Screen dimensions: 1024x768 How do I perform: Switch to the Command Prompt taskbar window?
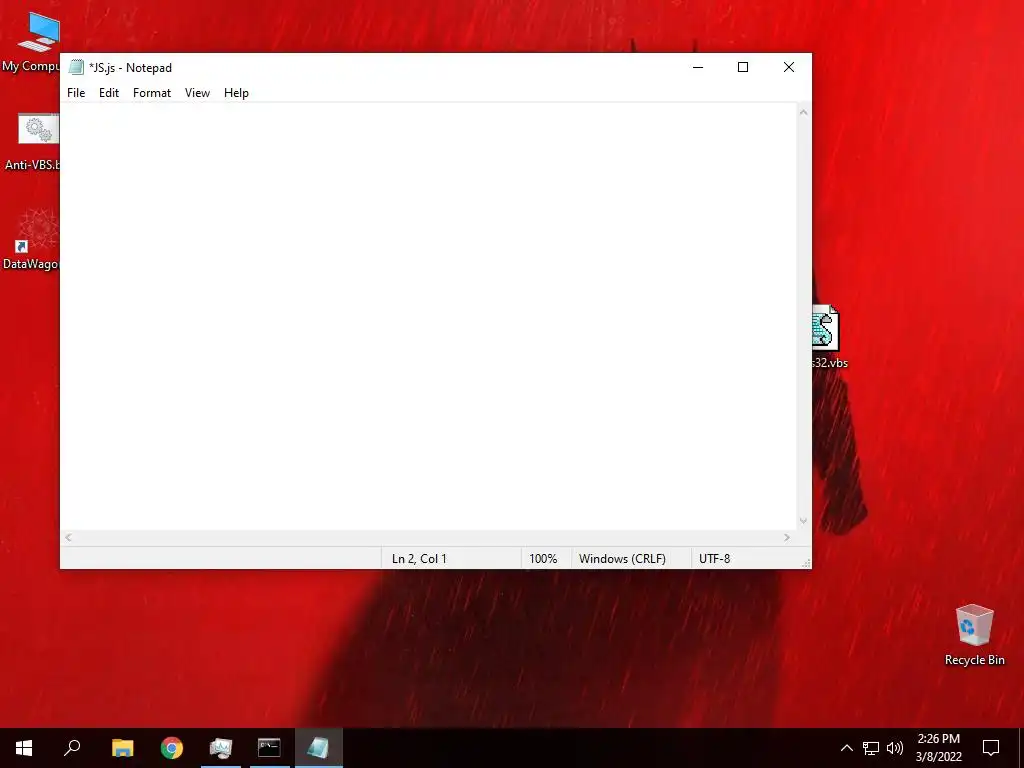pyautogui.click(x=269, y=748)
